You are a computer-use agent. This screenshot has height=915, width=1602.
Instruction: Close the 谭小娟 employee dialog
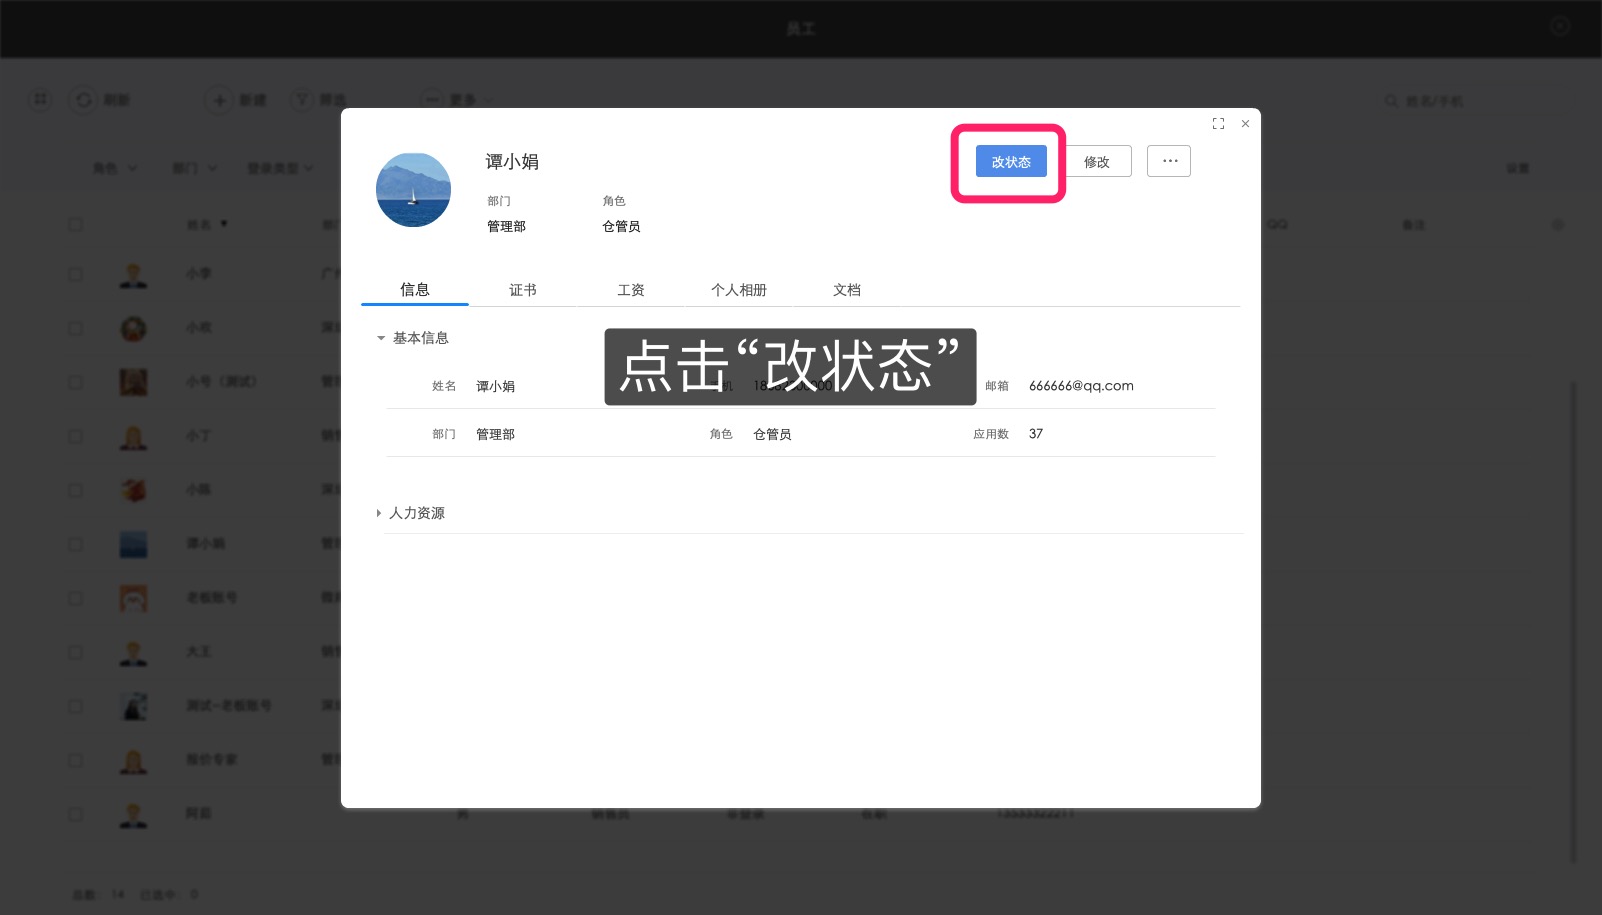coord(1245,124)
